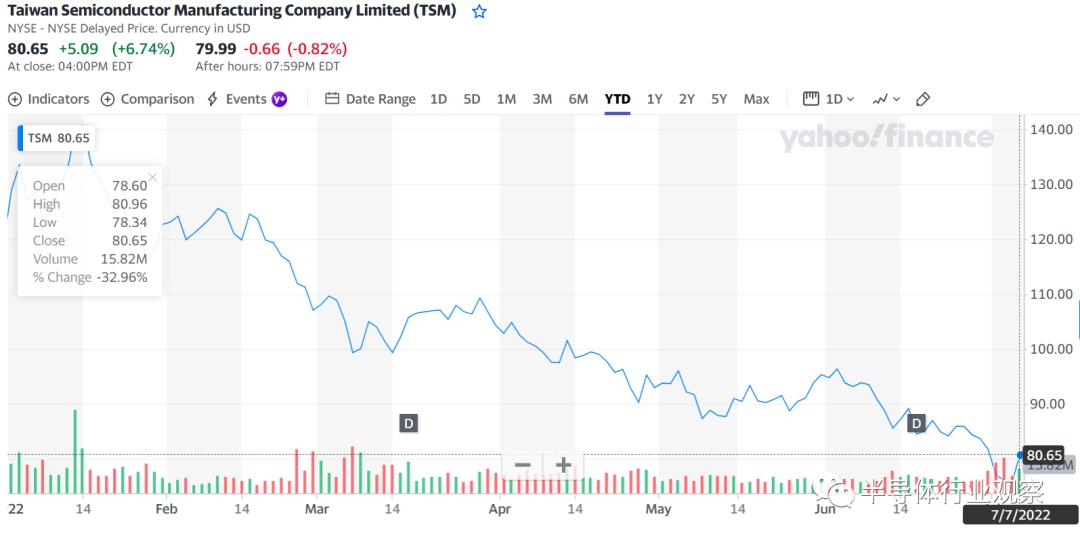The width and height of the screenshot is (1080, 540).
Task: Select the 6M range tab
Action: pos(578,99)
